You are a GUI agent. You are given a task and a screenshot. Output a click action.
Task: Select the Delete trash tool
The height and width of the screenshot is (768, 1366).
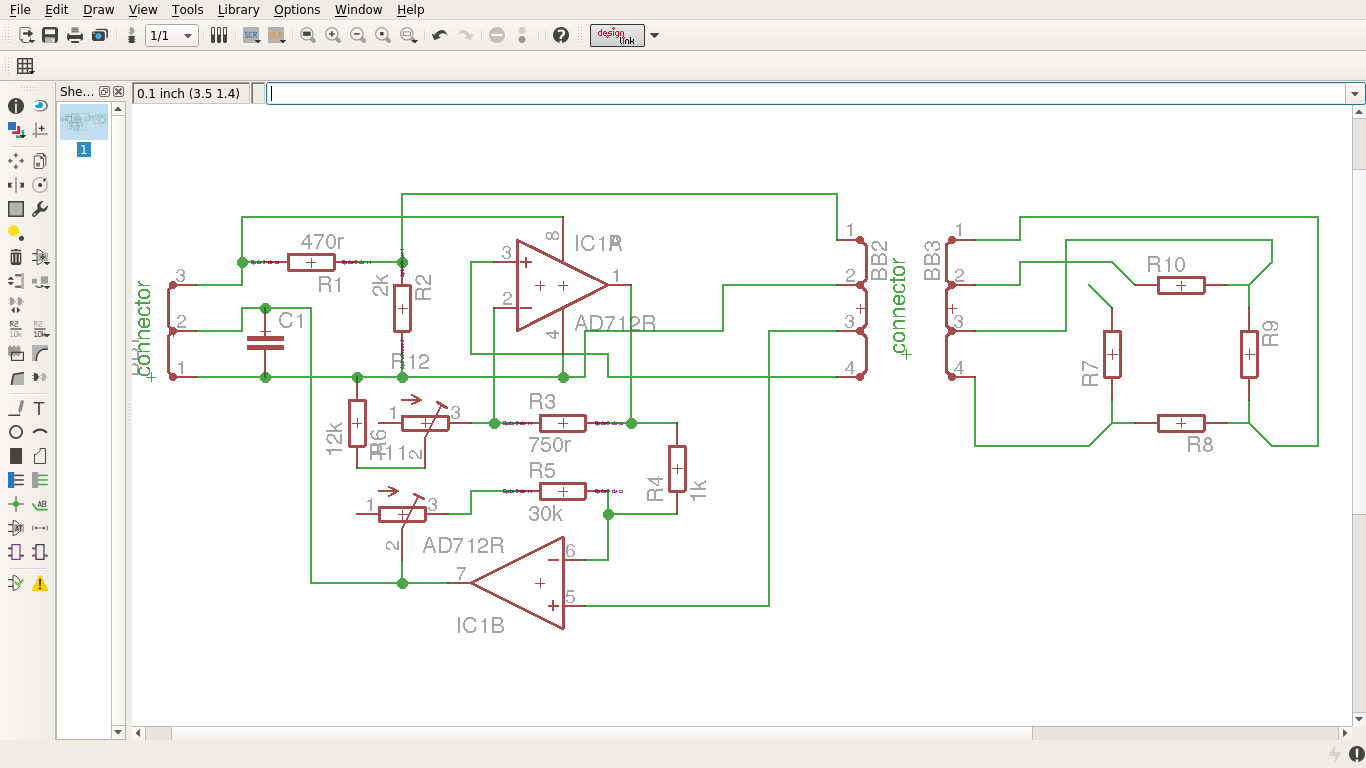(16, 257)
